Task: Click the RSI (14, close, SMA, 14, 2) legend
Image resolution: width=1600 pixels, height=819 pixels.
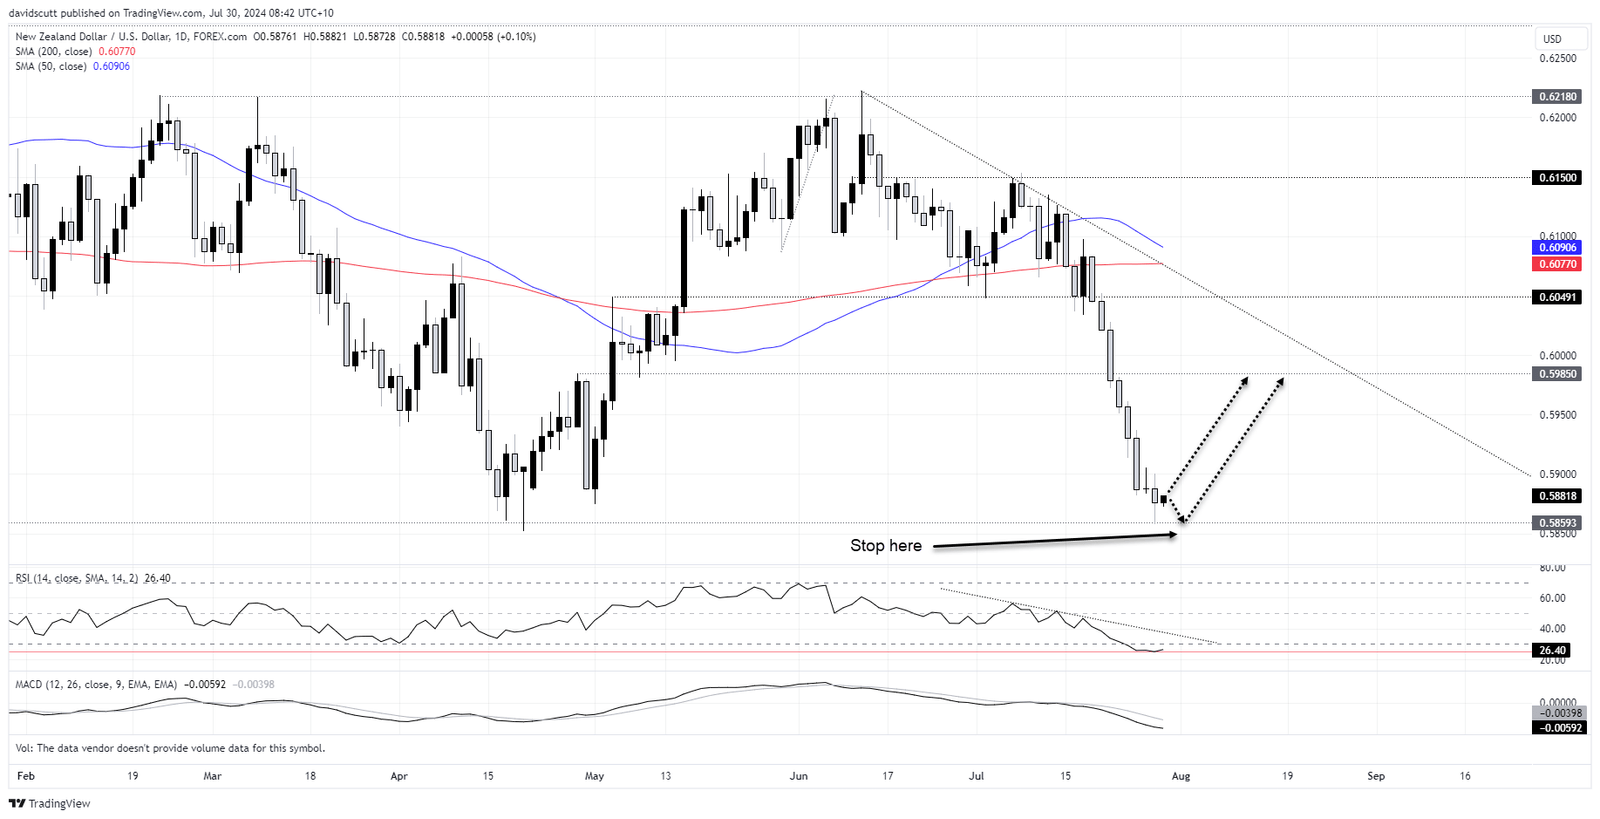Action: coord(93,578)
